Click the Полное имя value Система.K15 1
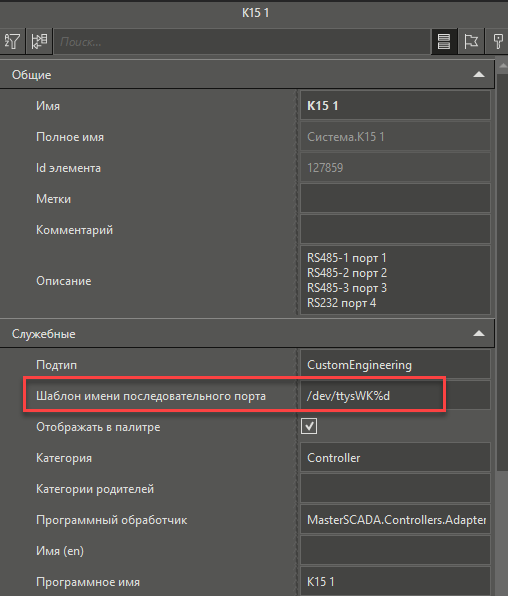This screenshot has width=508, height=596. point(395,136)
